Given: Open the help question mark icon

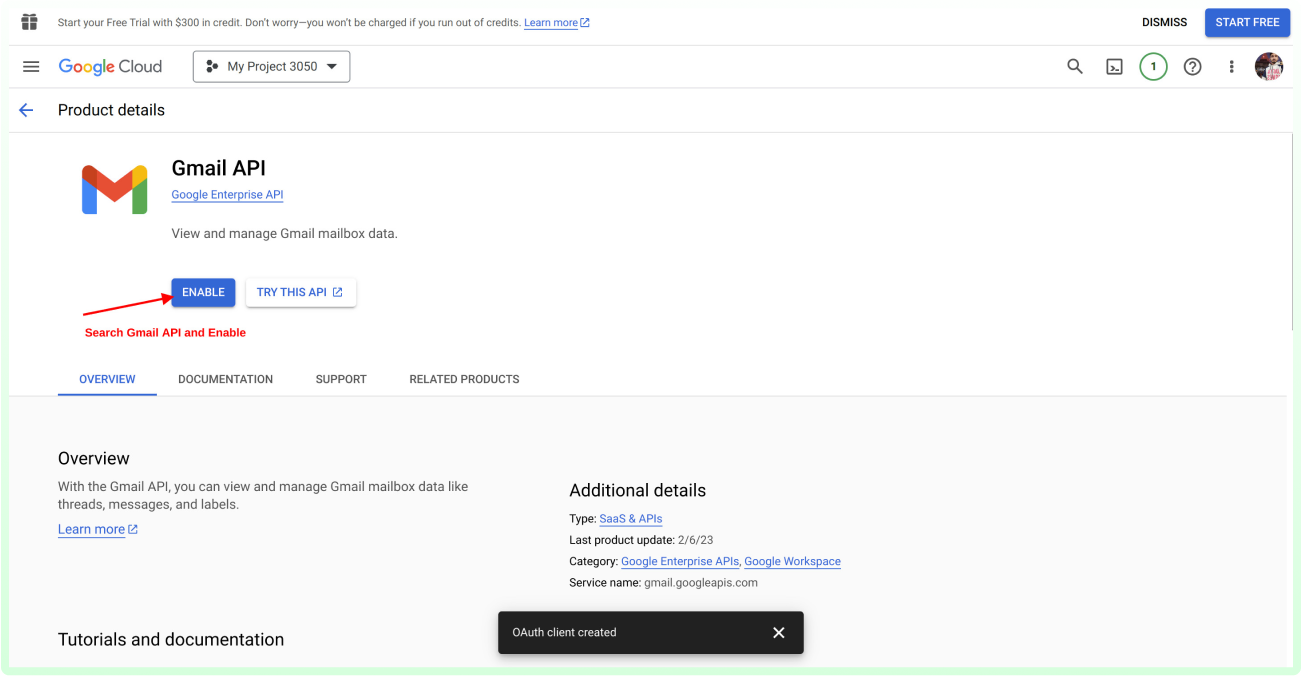Looking at the screenshot, I should point(1192,67).
